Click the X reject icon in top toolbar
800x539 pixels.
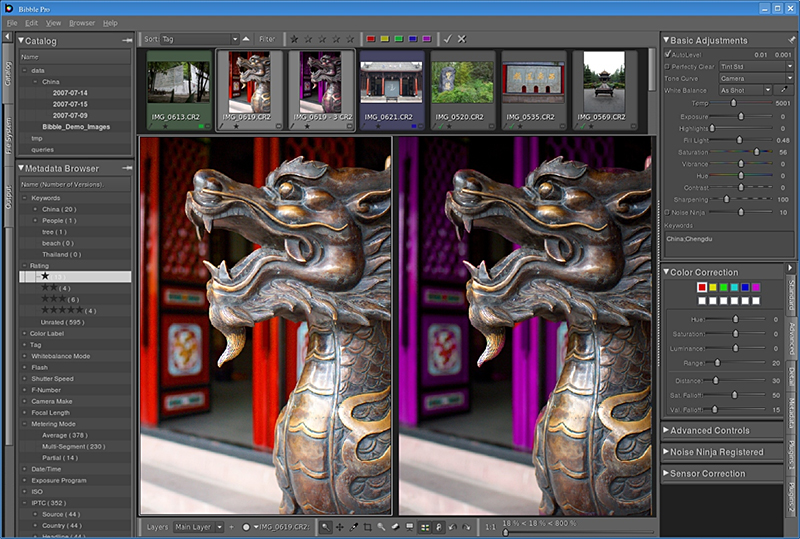(462, 39)
